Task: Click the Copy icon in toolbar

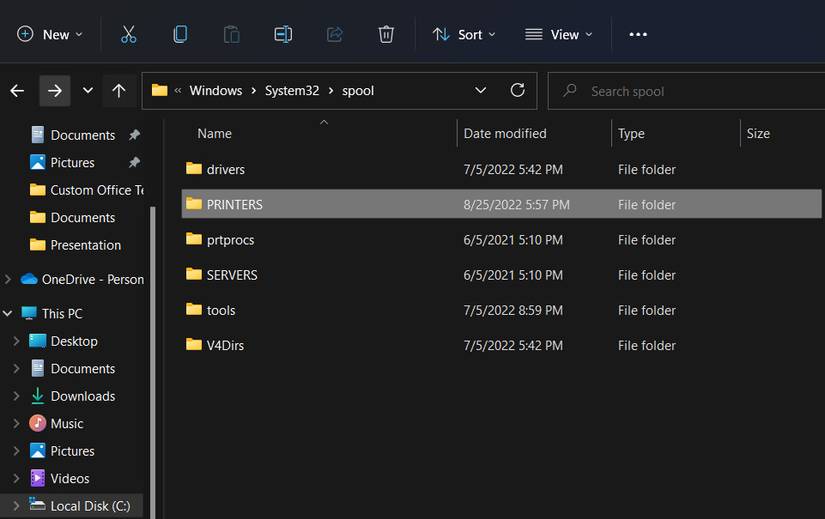Action: point(180,34)
